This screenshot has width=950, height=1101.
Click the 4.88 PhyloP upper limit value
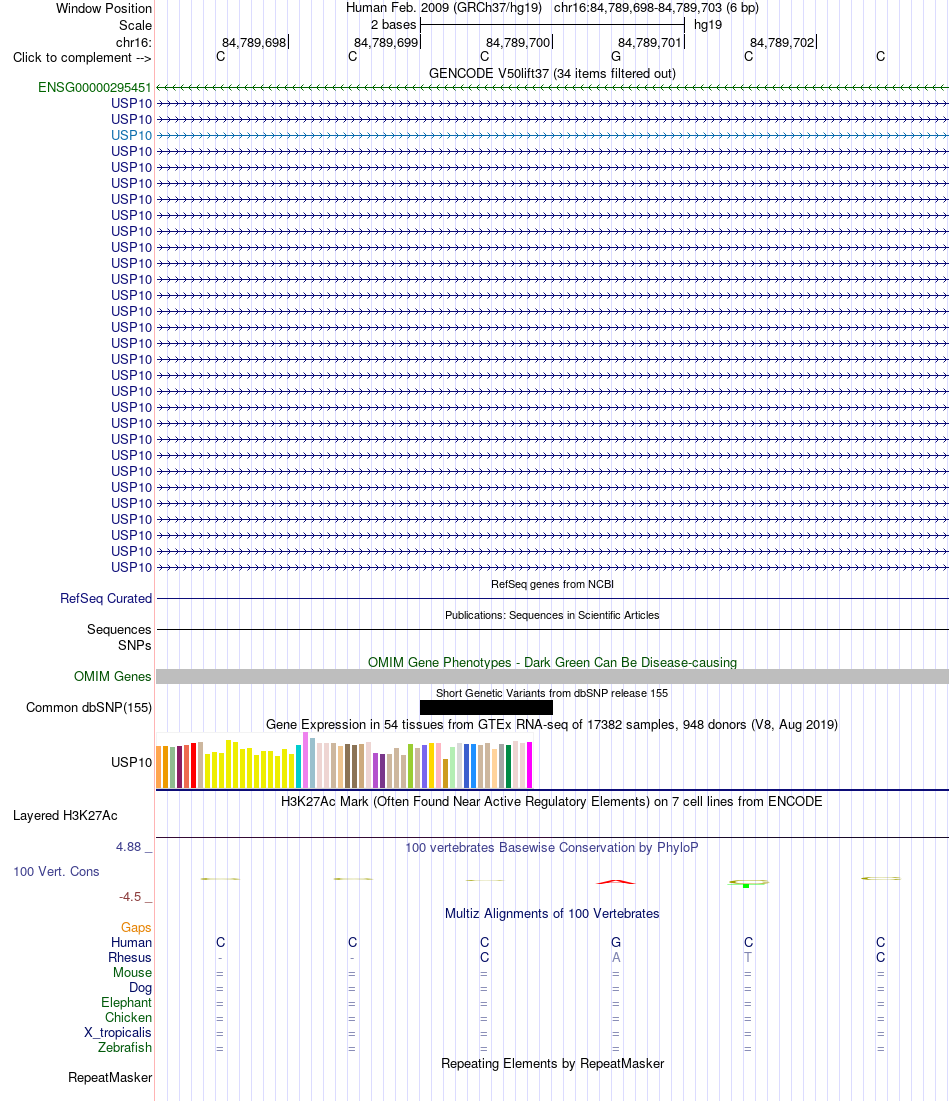point(128,847)
